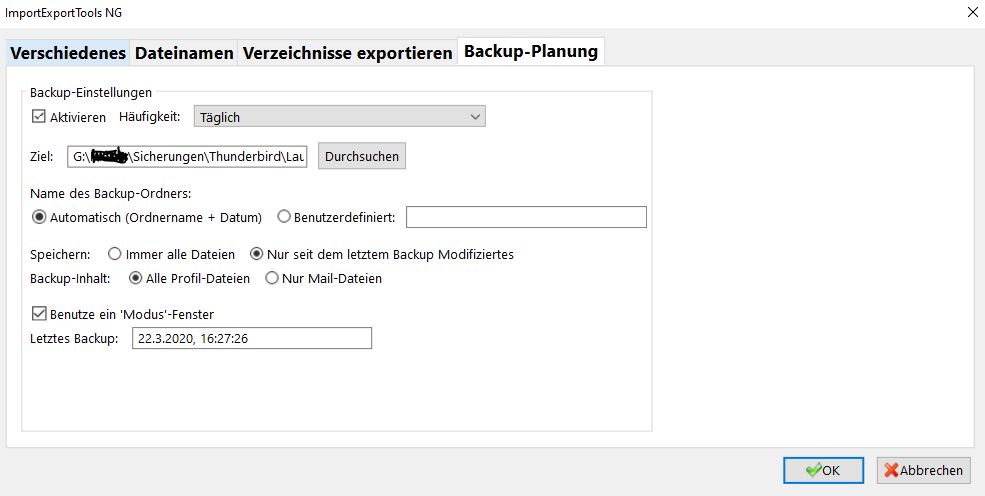Go to Verzeichnisse exportieren tab

coord(348,53)
